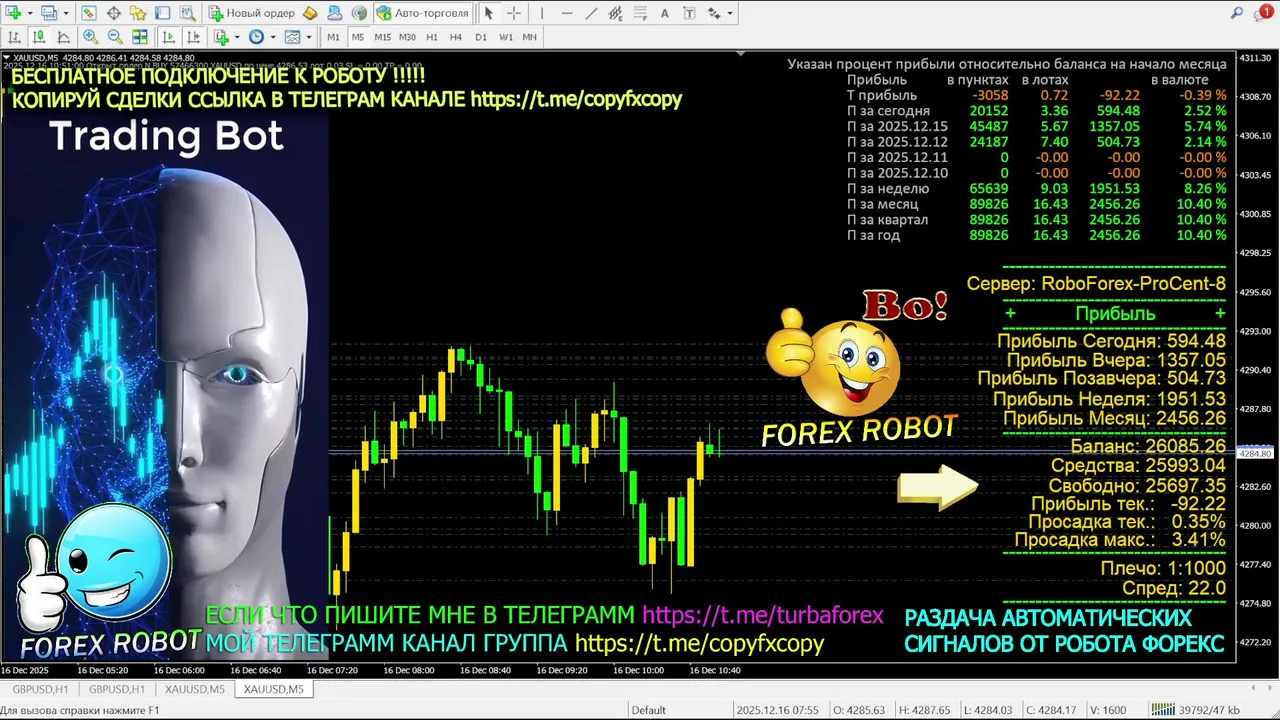The width and height of the screenshot is (1280, 720).
Task: Show the Market Watch panel
Action: click(89, 13)
